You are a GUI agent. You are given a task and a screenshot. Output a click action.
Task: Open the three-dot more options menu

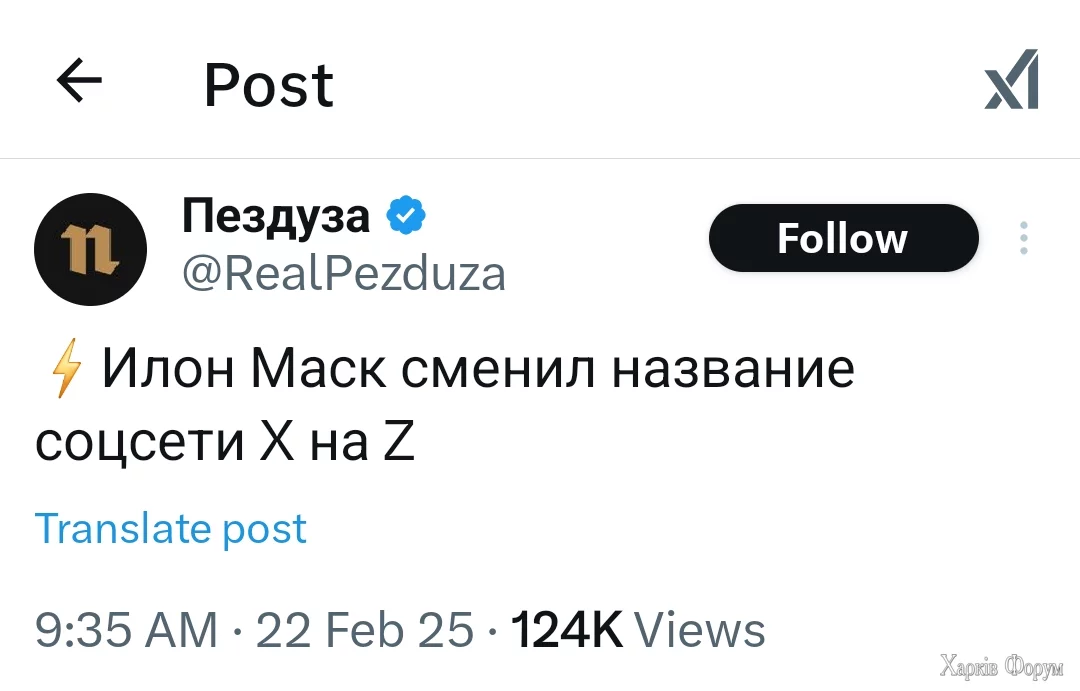pyautogui.click(x=1023, y=238)
